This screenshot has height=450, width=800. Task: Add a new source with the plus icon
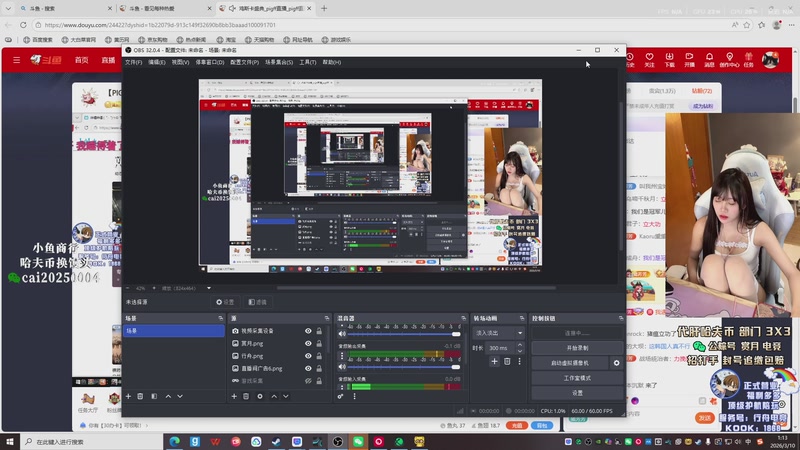click(x=234, y=396)
